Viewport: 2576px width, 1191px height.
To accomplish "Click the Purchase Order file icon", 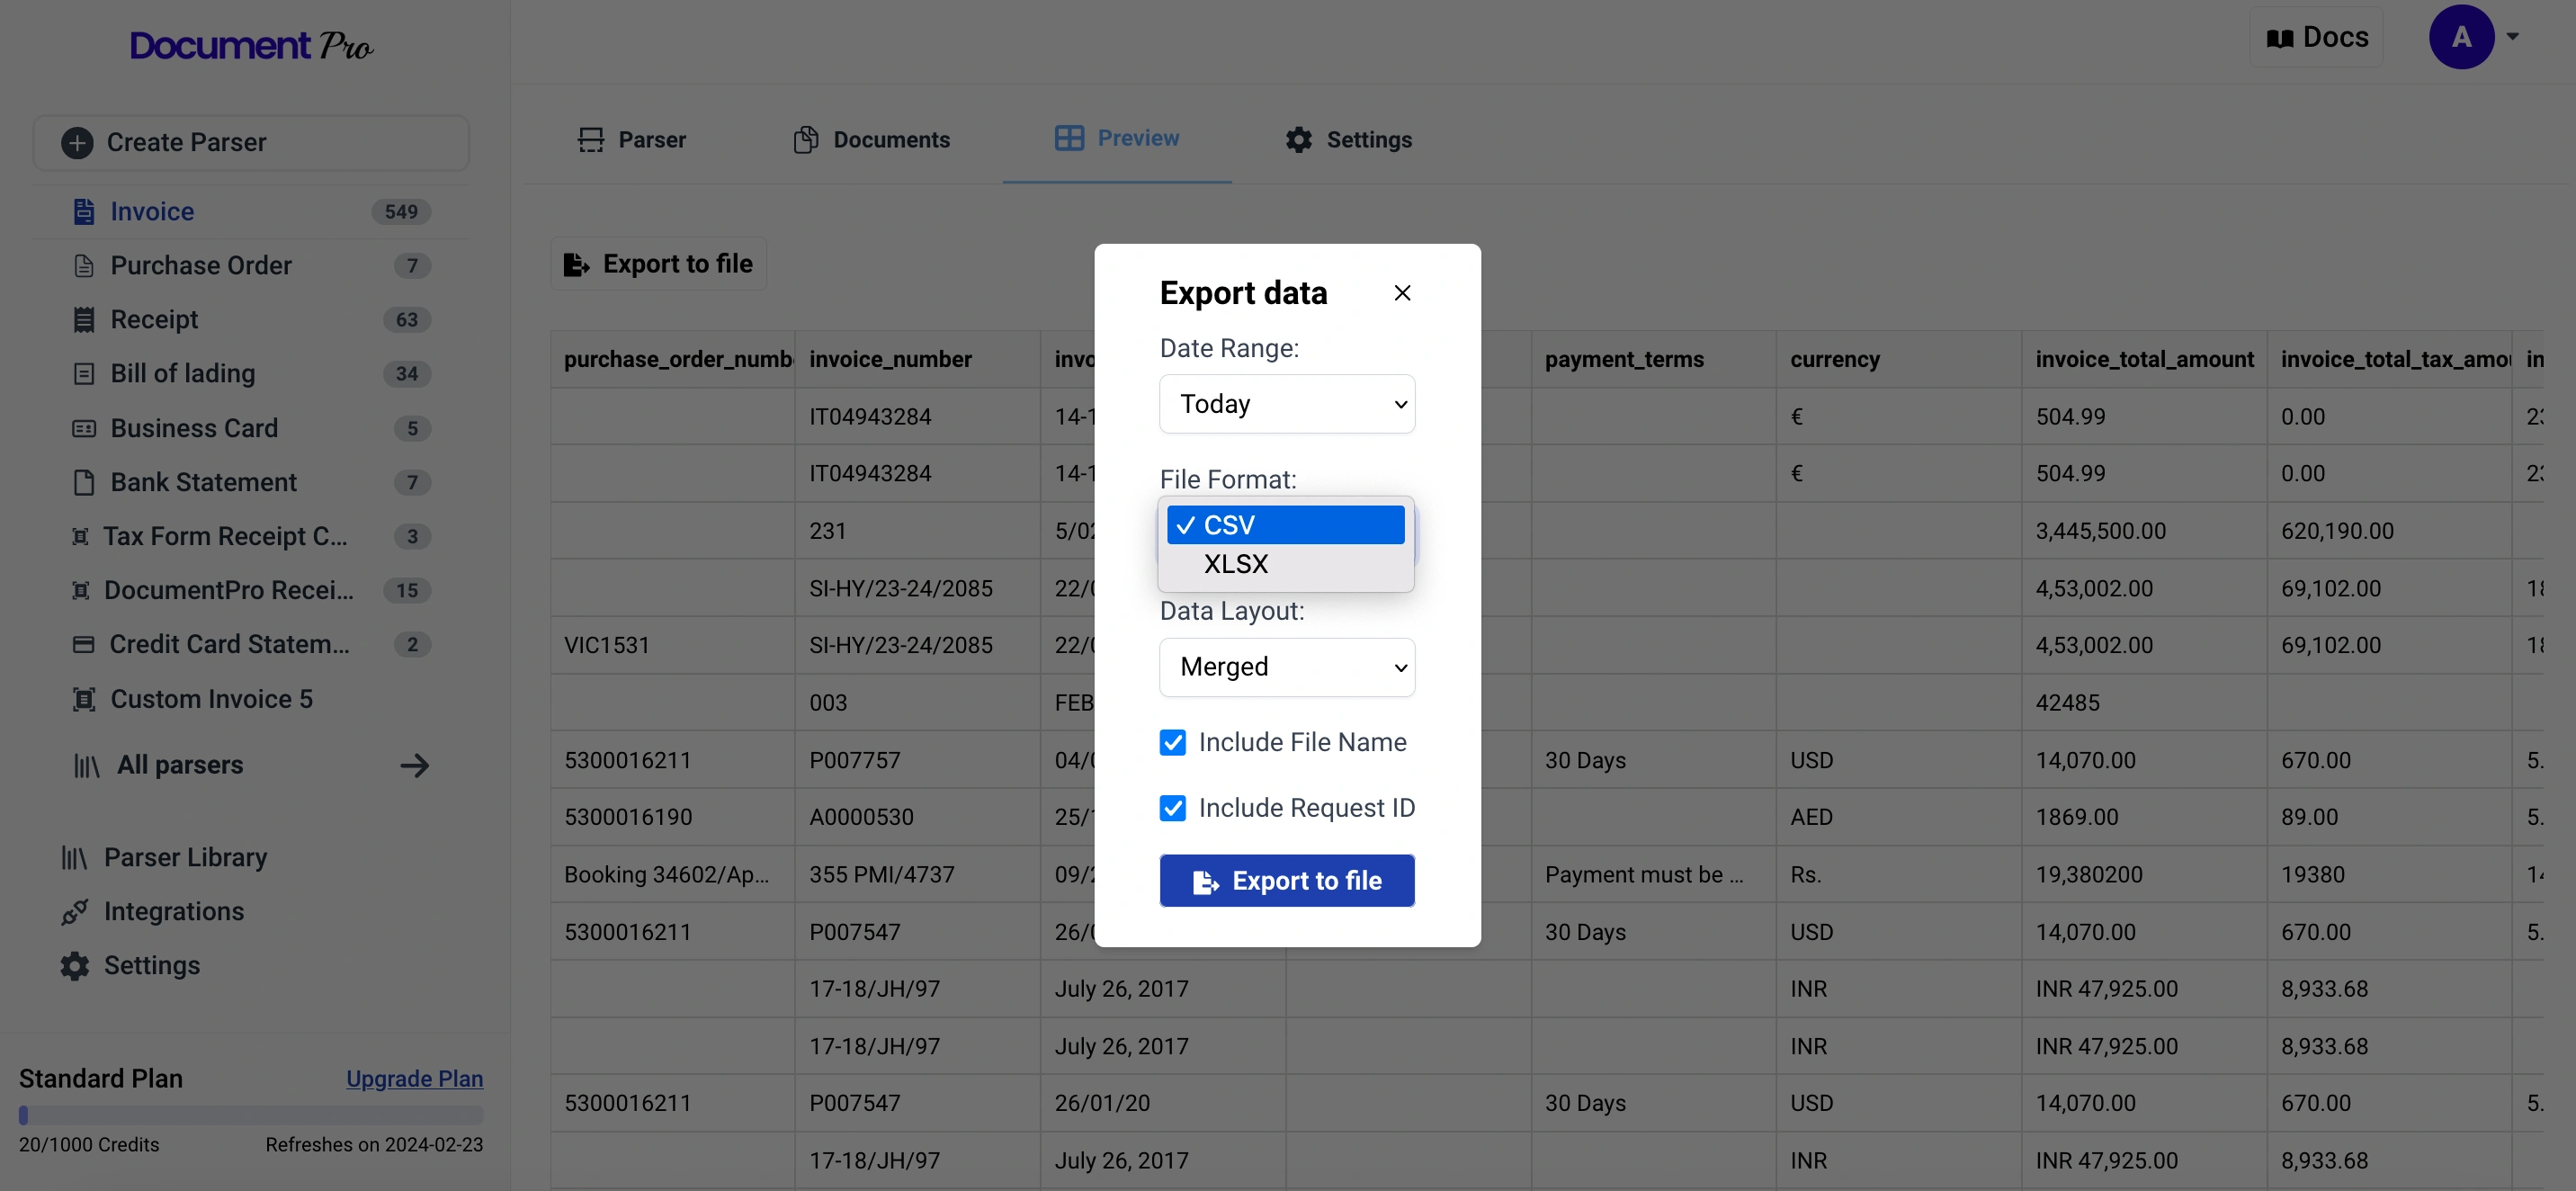I will [84, 266].
